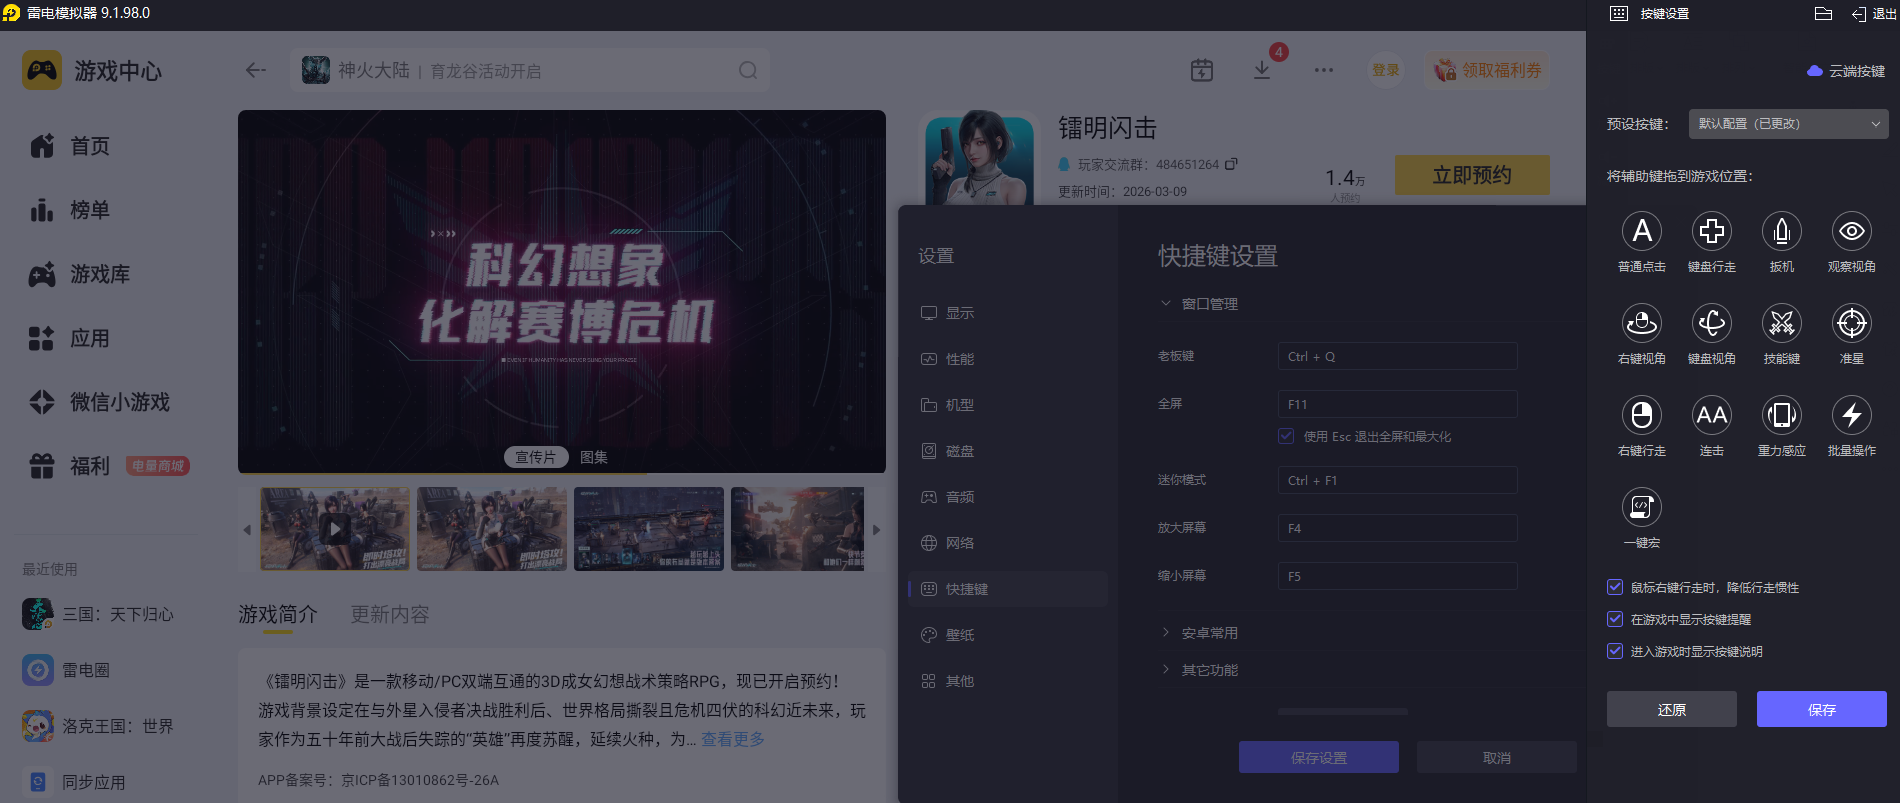The height and width of the screenshot is (803, 1900).
Task: Play the first trailer thumbnail
Action: coord(335,529)
